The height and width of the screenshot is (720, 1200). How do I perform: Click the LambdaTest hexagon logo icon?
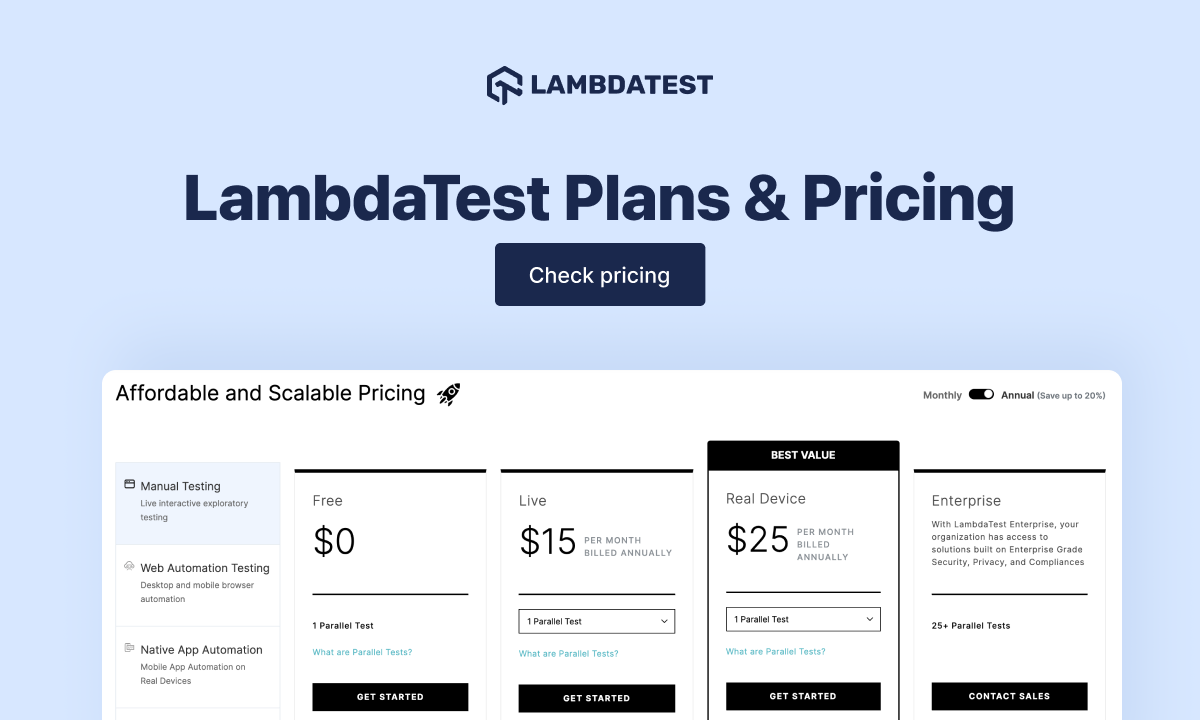[x=504, y=85]
